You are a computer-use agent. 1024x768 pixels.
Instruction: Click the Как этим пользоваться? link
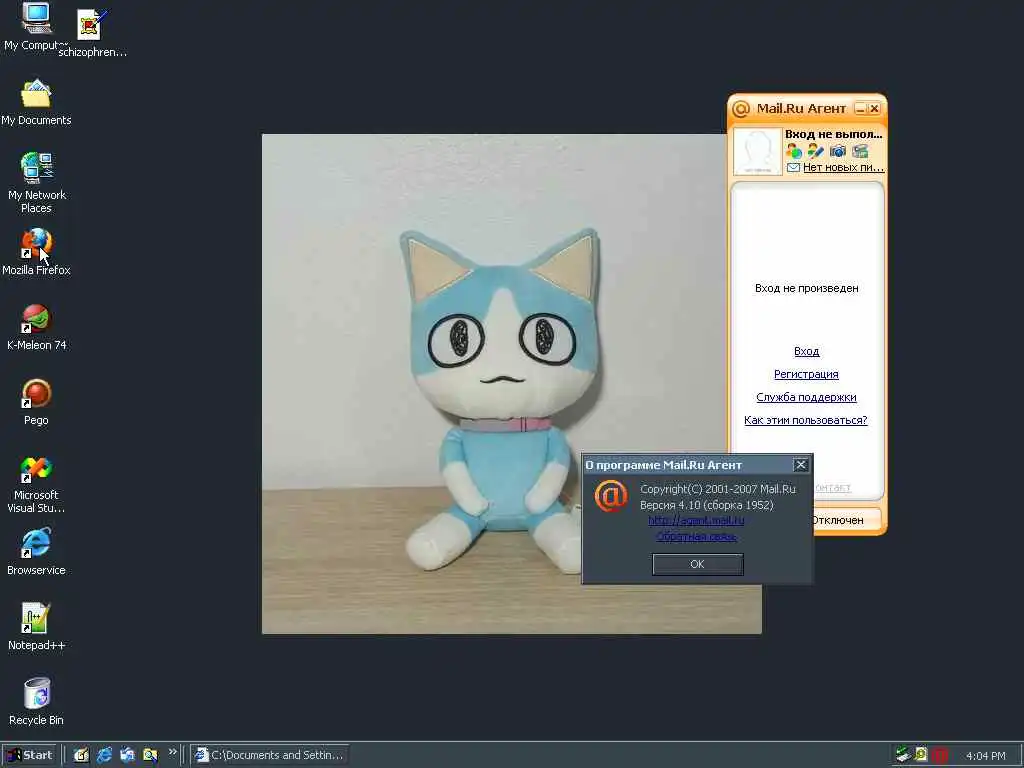pyautogui.click(x=805, y=420)
